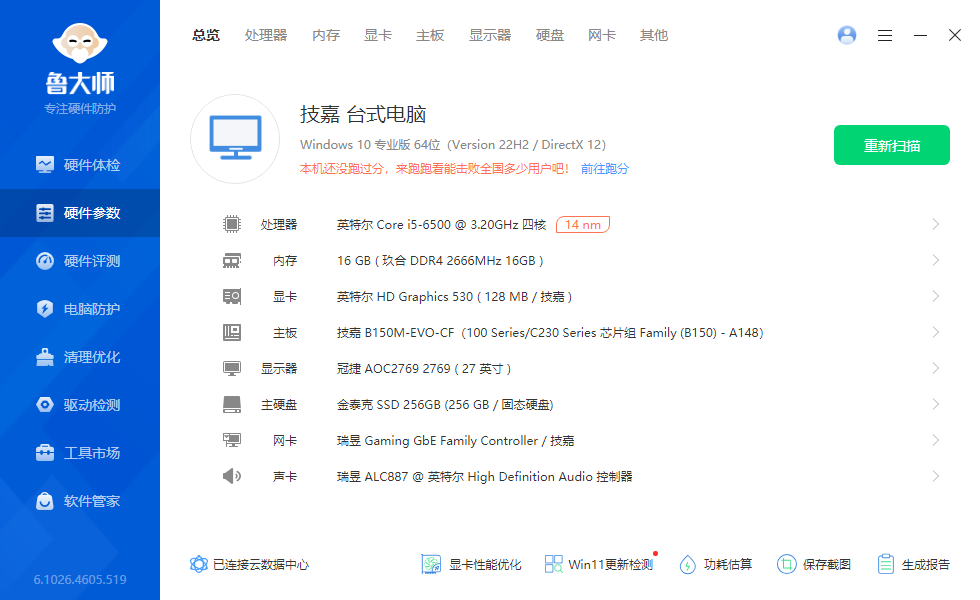The image size is (980, 600).
Task: Switch to the top 内存 tab
Action: pyautogui.click(x=326, y=36)
